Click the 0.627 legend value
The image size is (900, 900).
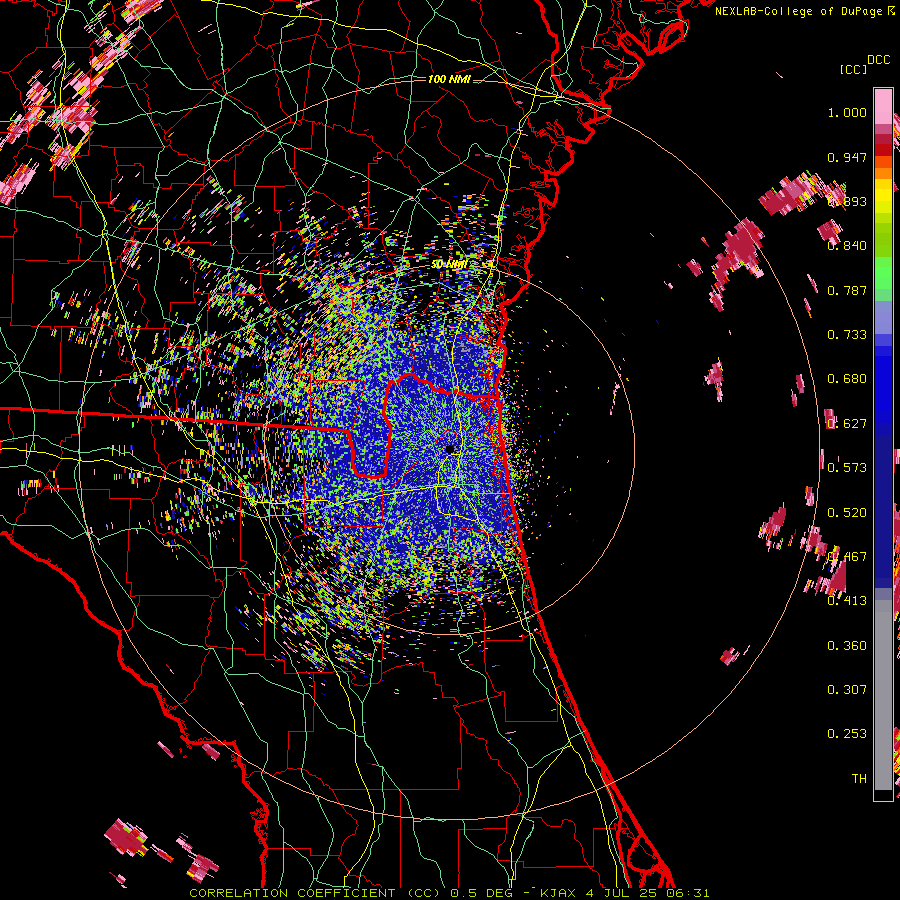(x=847, y=424)
